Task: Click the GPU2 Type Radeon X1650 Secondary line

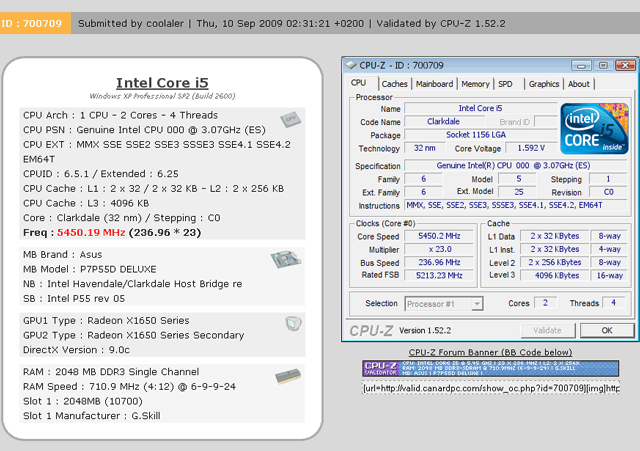Action: coord(133,335)
